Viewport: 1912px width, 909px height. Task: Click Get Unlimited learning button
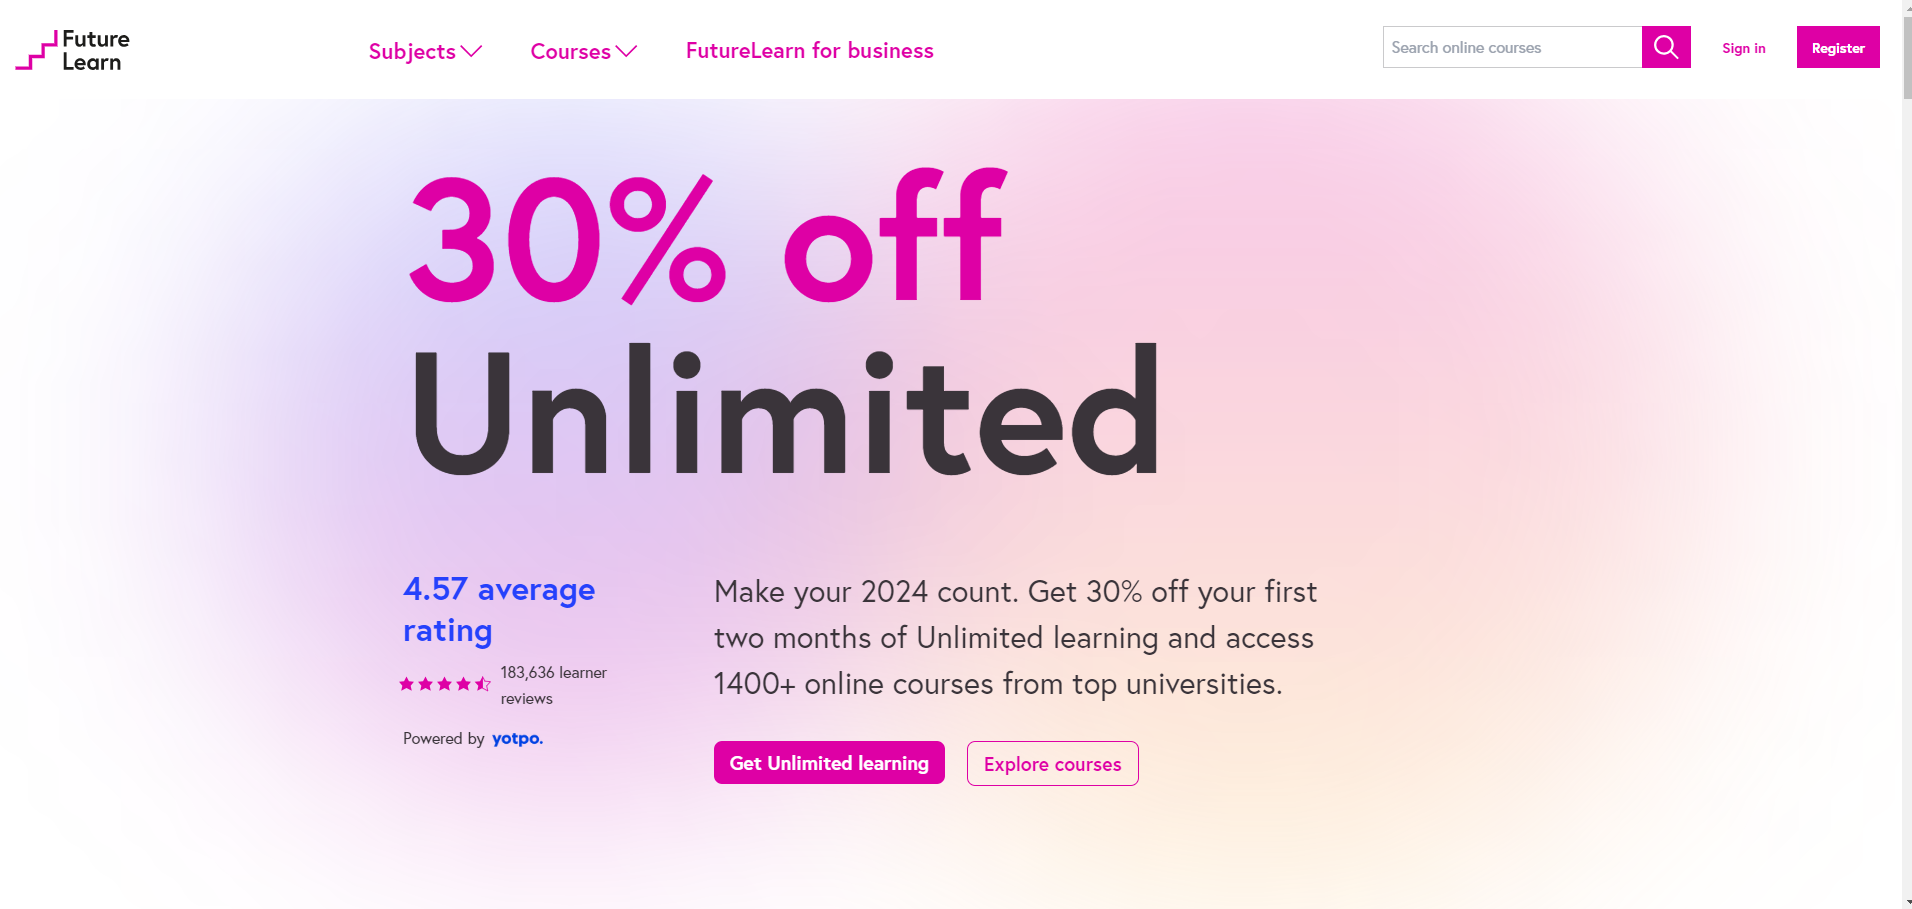coord(829,763)
